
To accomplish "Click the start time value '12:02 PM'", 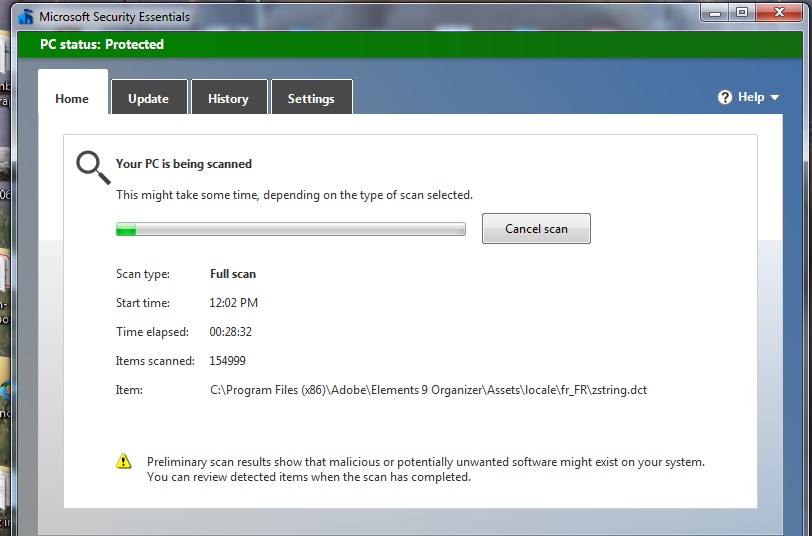I will pyautogui.click(x=234, y=303).
